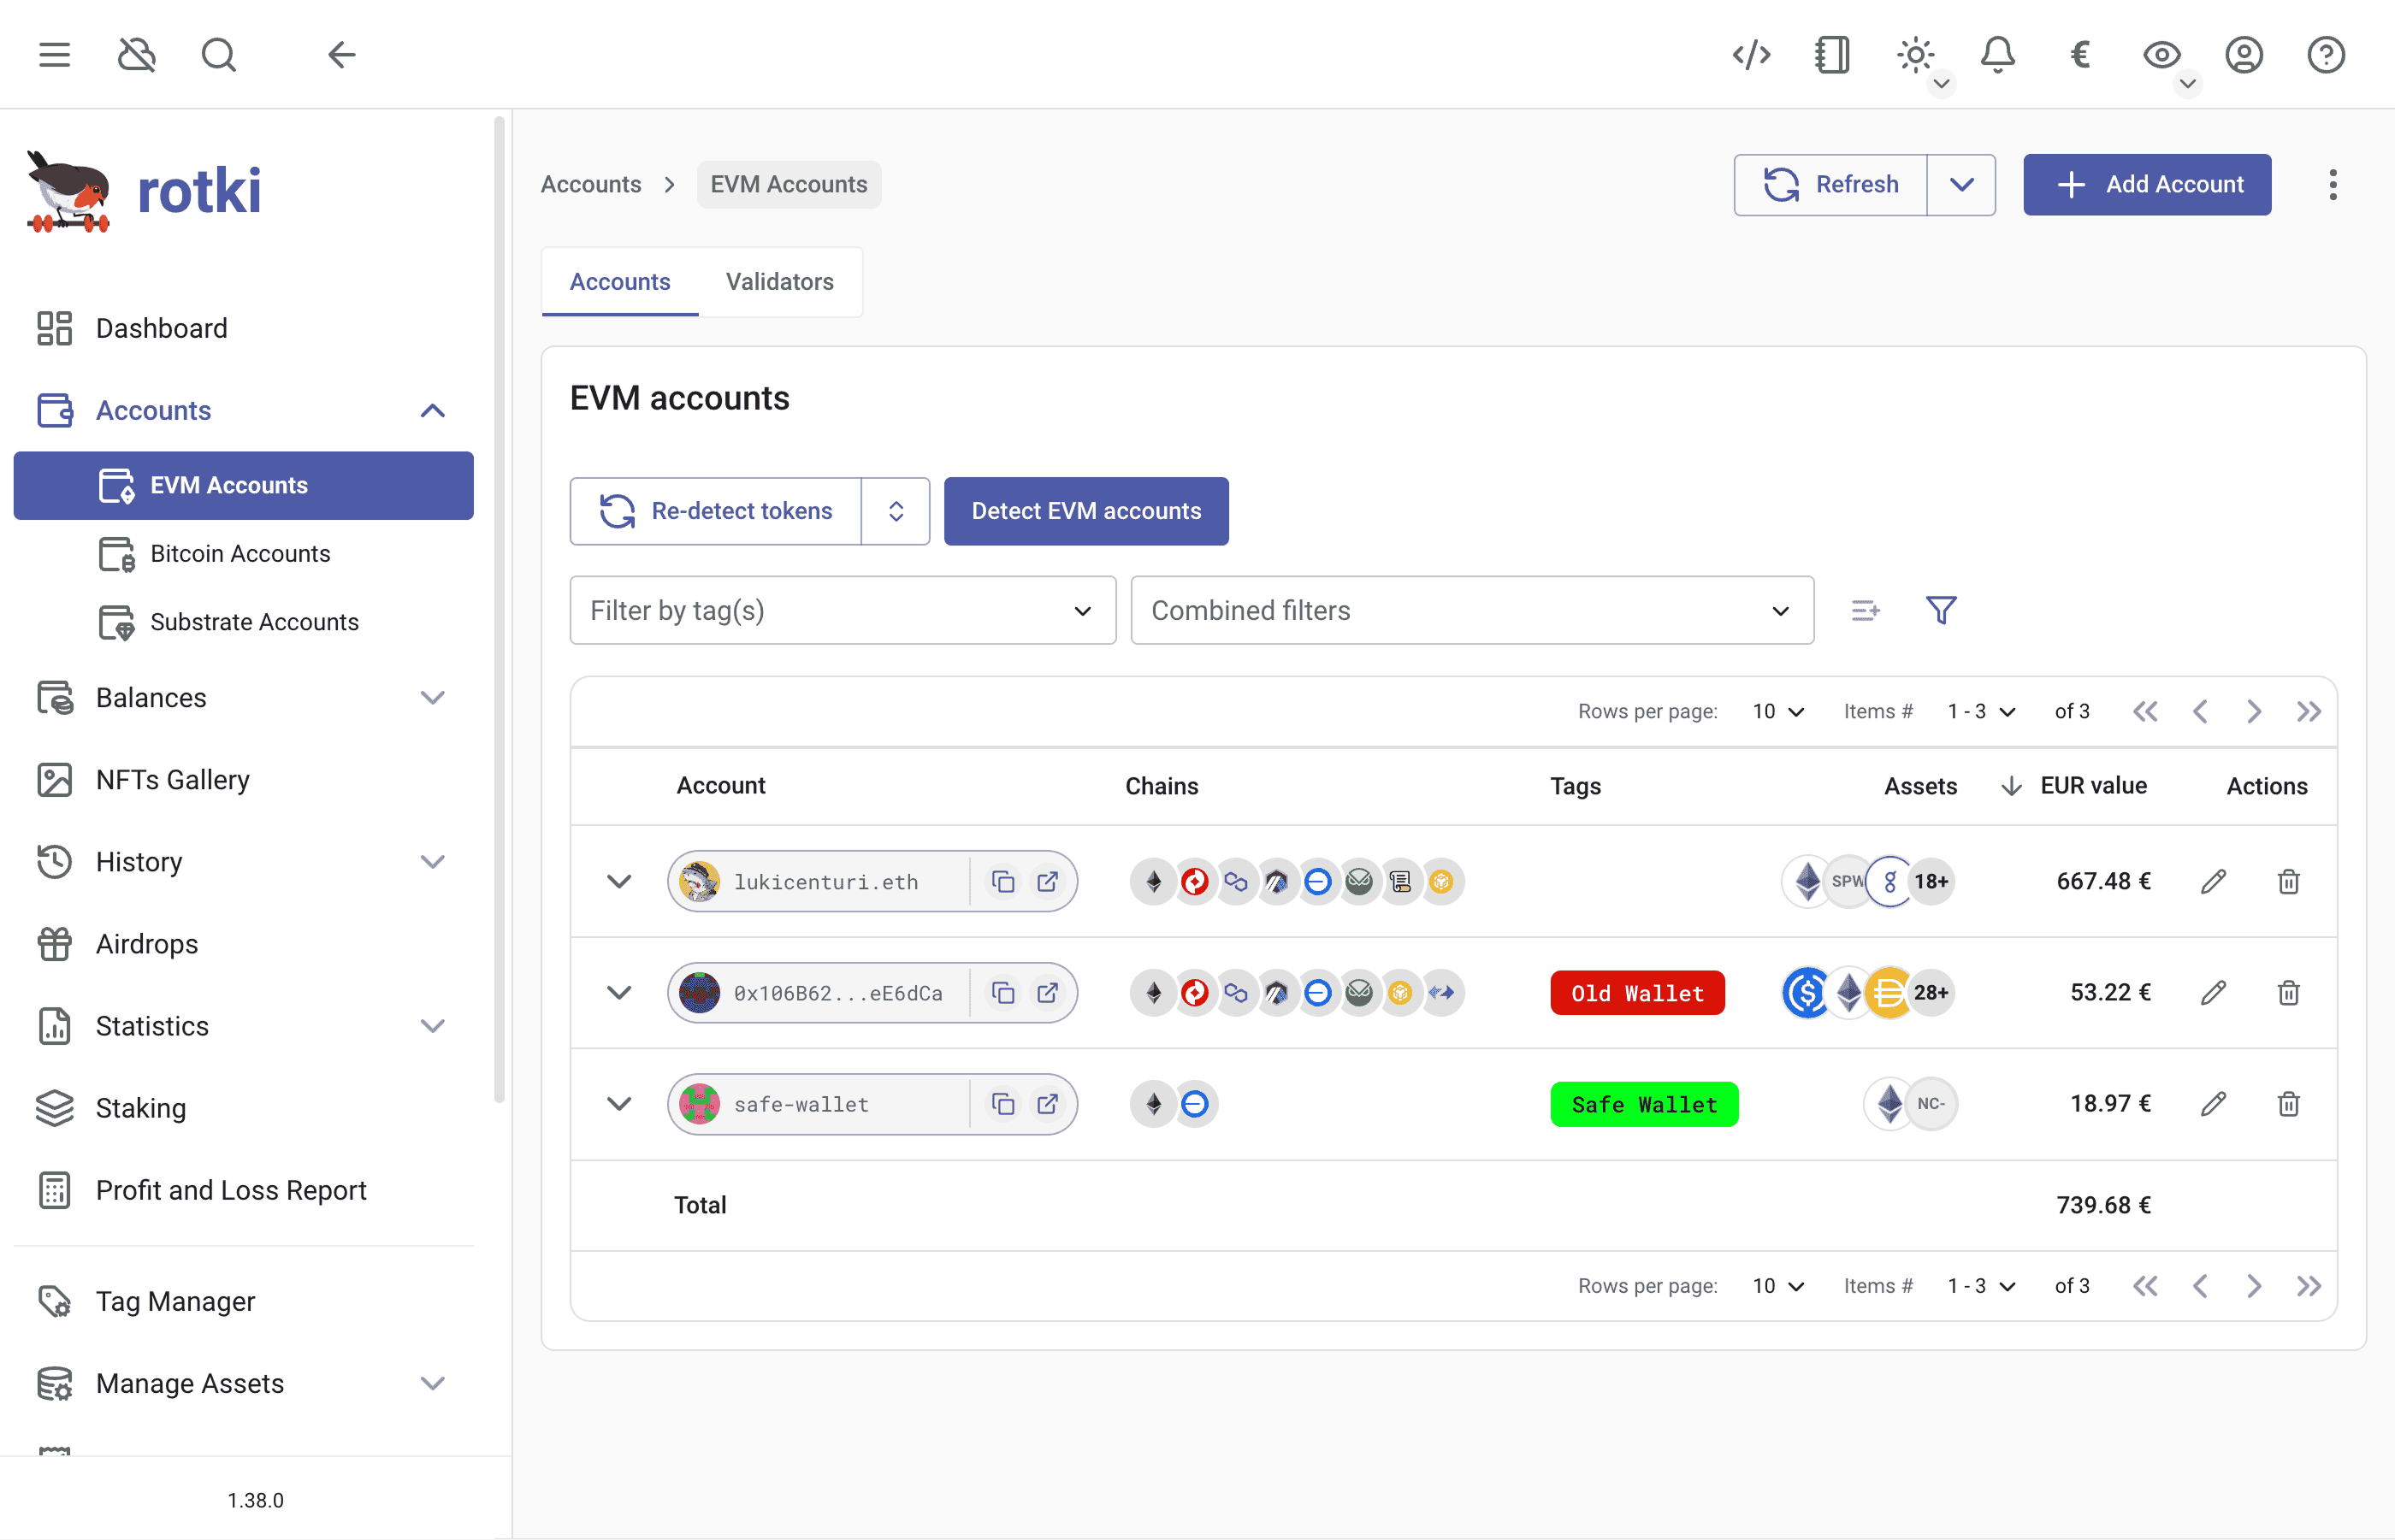The image size is (2395, 1540).
Task: Open Dashboard in sidebar
Action: pyautogui.click(x=243, y=328)
